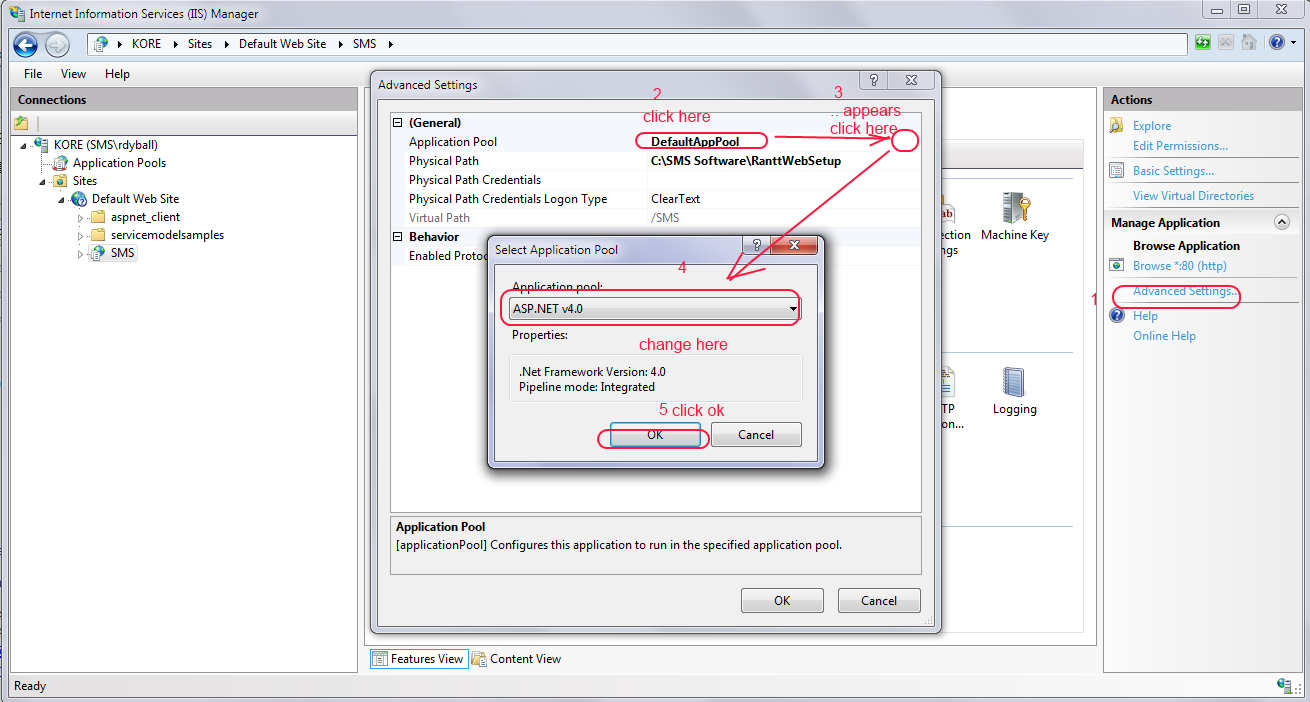1310x702 pixels.
Task: Click the refresh icon in address bar
Action: coord(1203,43)
